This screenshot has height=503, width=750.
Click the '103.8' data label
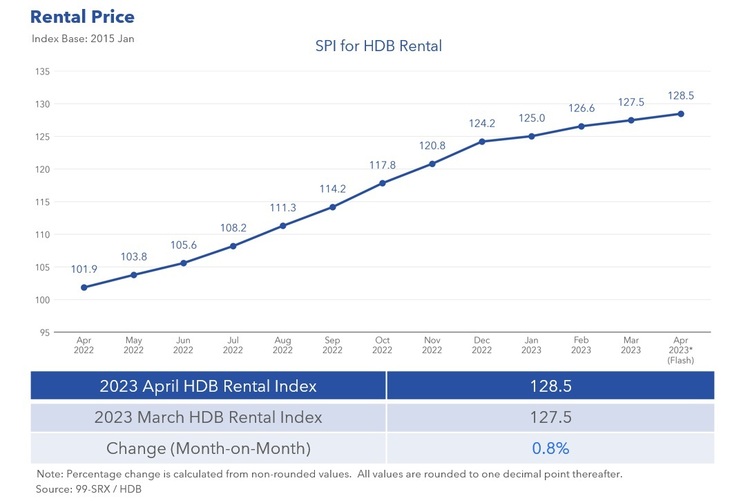point(134,257)
